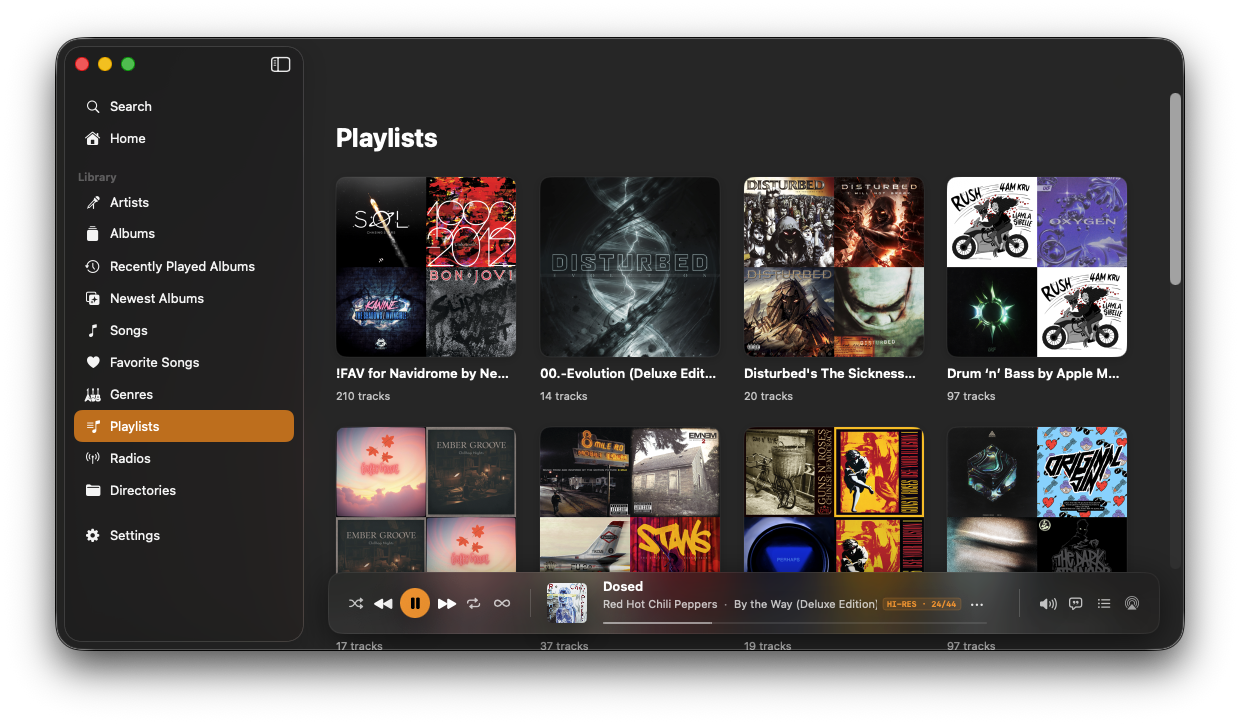Open the play queue list
Image resolution: width=1240 pixels, height=724 pixels.
click(1103, 603)
